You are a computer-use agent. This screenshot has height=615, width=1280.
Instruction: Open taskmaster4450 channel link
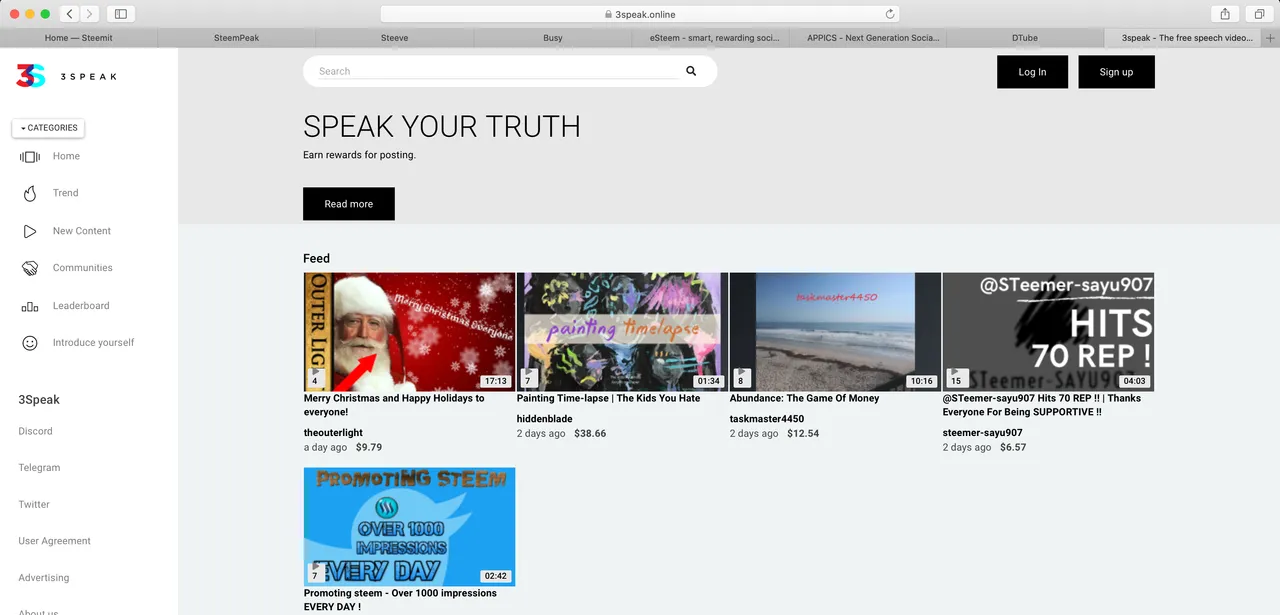(x=767, y=419)
